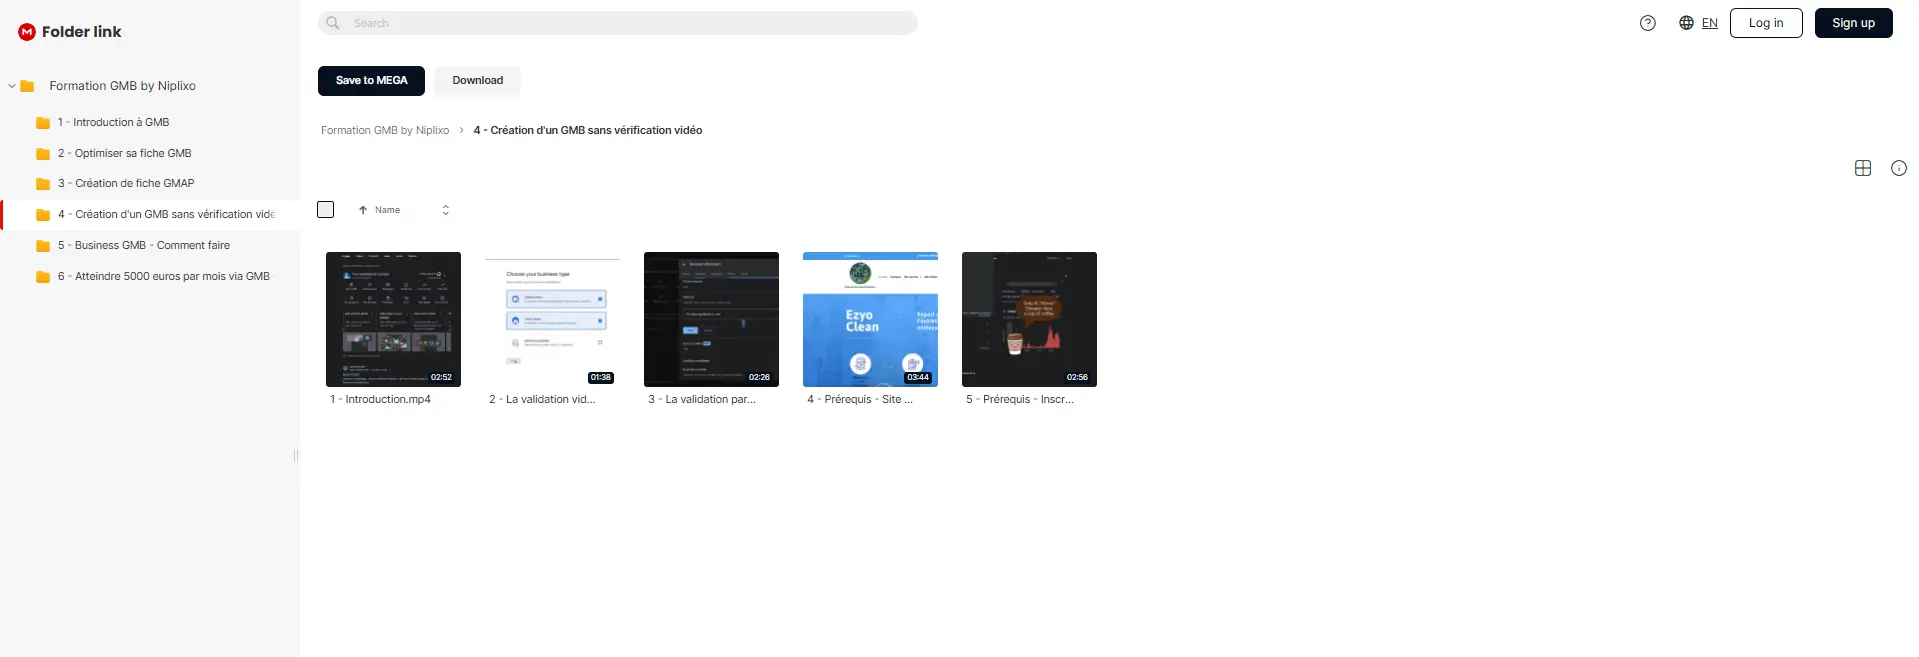
Task: Switch to grid view layout icon
Action: click(1863, 168)
